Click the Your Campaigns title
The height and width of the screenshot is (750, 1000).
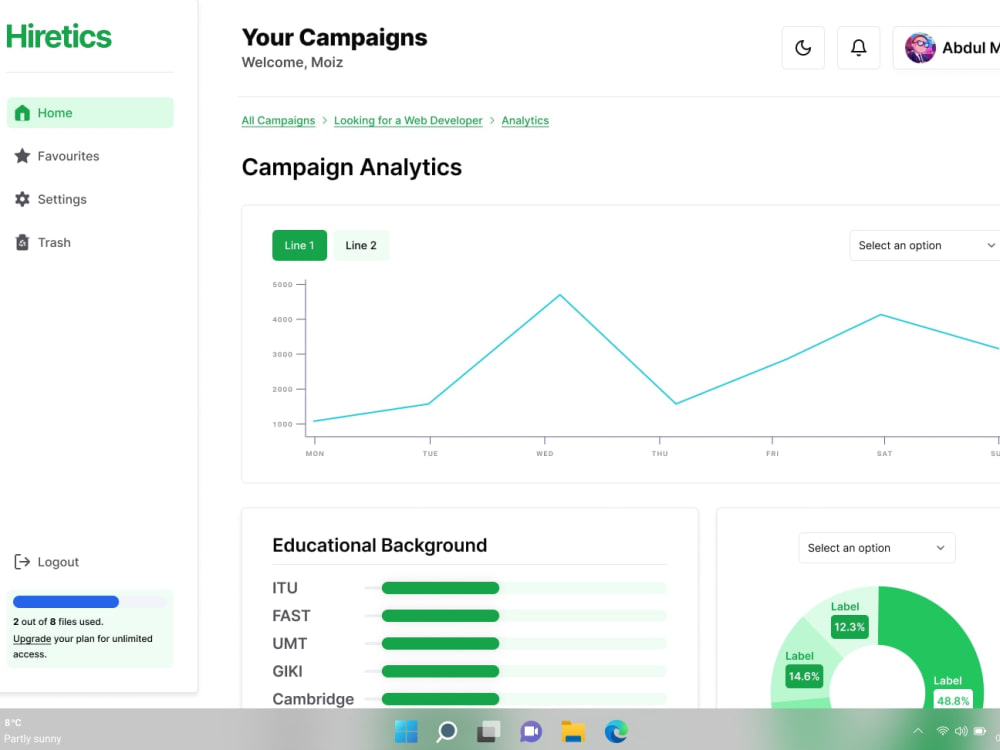pyautogui.click(x=334, y=37)
